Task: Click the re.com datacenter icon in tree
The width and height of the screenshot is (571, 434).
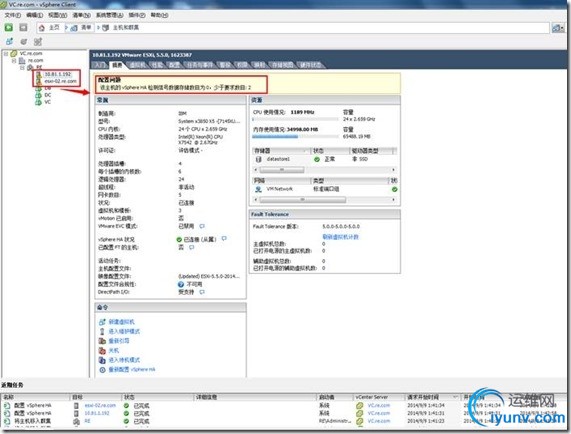Action: 22,60
